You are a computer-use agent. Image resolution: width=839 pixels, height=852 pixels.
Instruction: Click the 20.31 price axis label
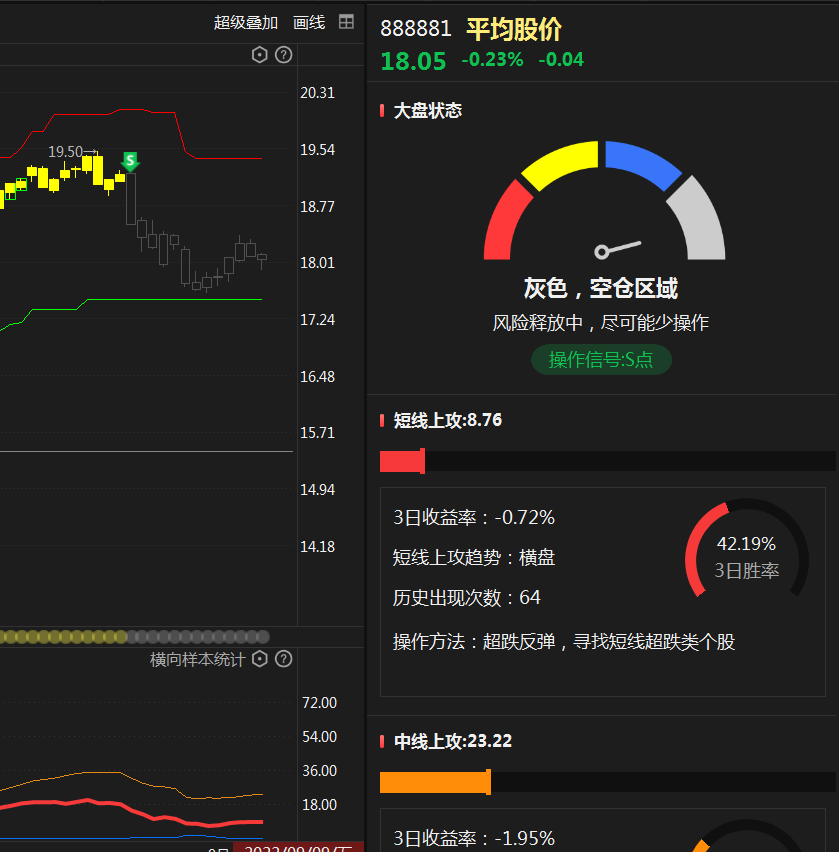[x=318, y=93]
